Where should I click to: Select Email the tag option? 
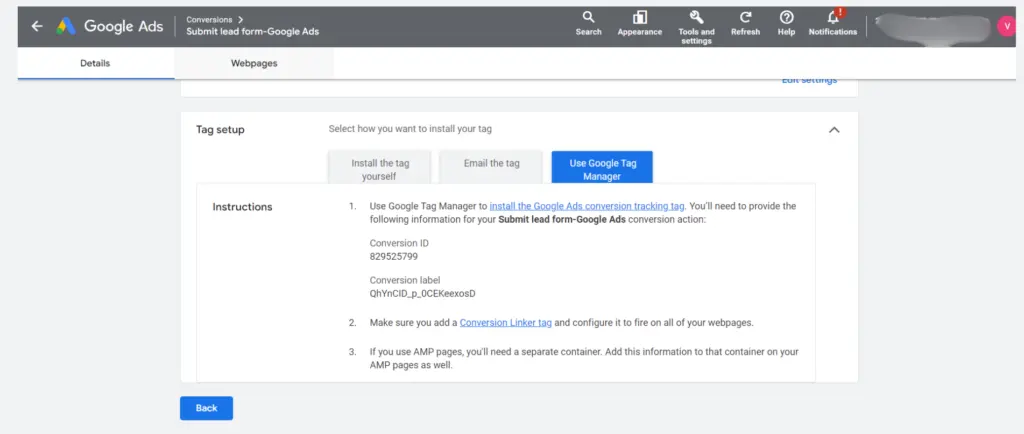491,168
